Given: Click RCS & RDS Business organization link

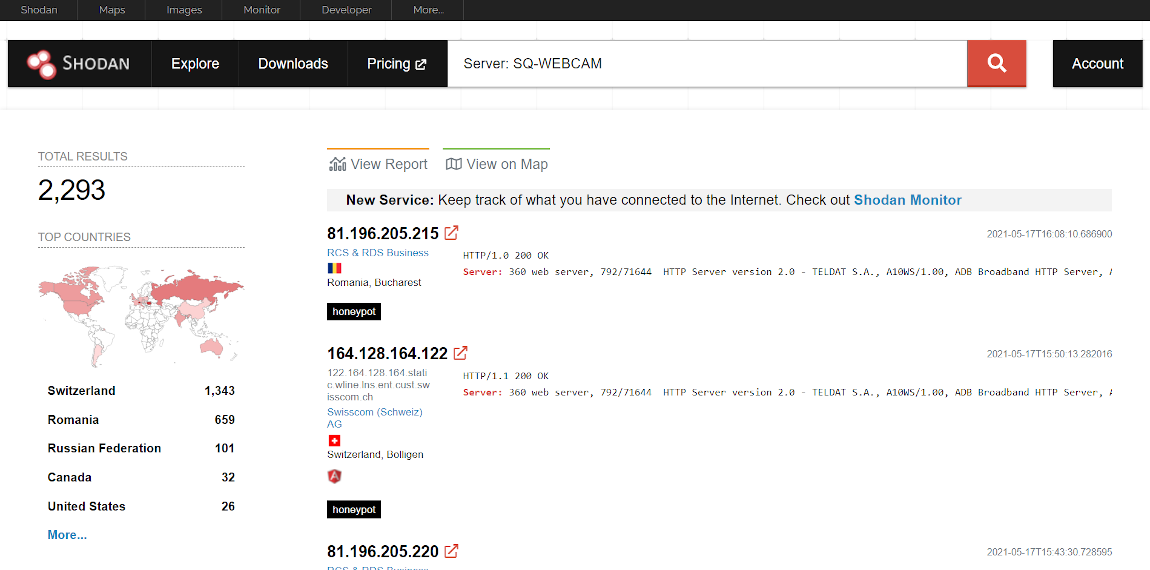Looking at the screenshot, I should pyautogui.click(x=378, y=253).
